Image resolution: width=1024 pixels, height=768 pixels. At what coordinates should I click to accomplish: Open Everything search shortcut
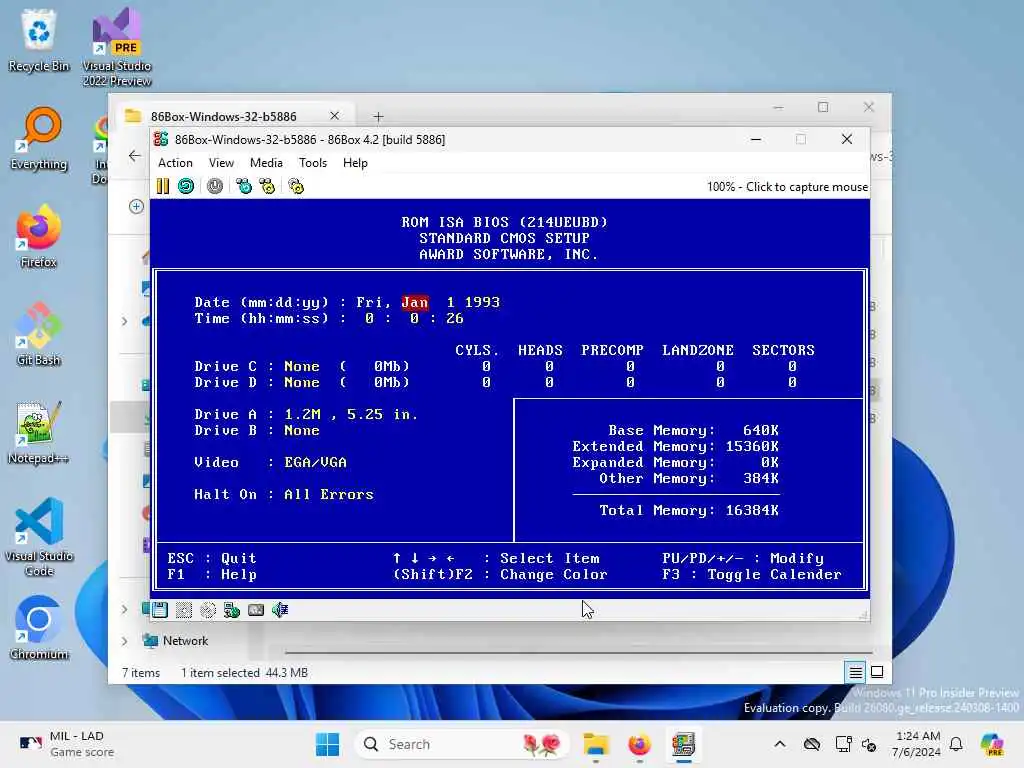[39, 138]
